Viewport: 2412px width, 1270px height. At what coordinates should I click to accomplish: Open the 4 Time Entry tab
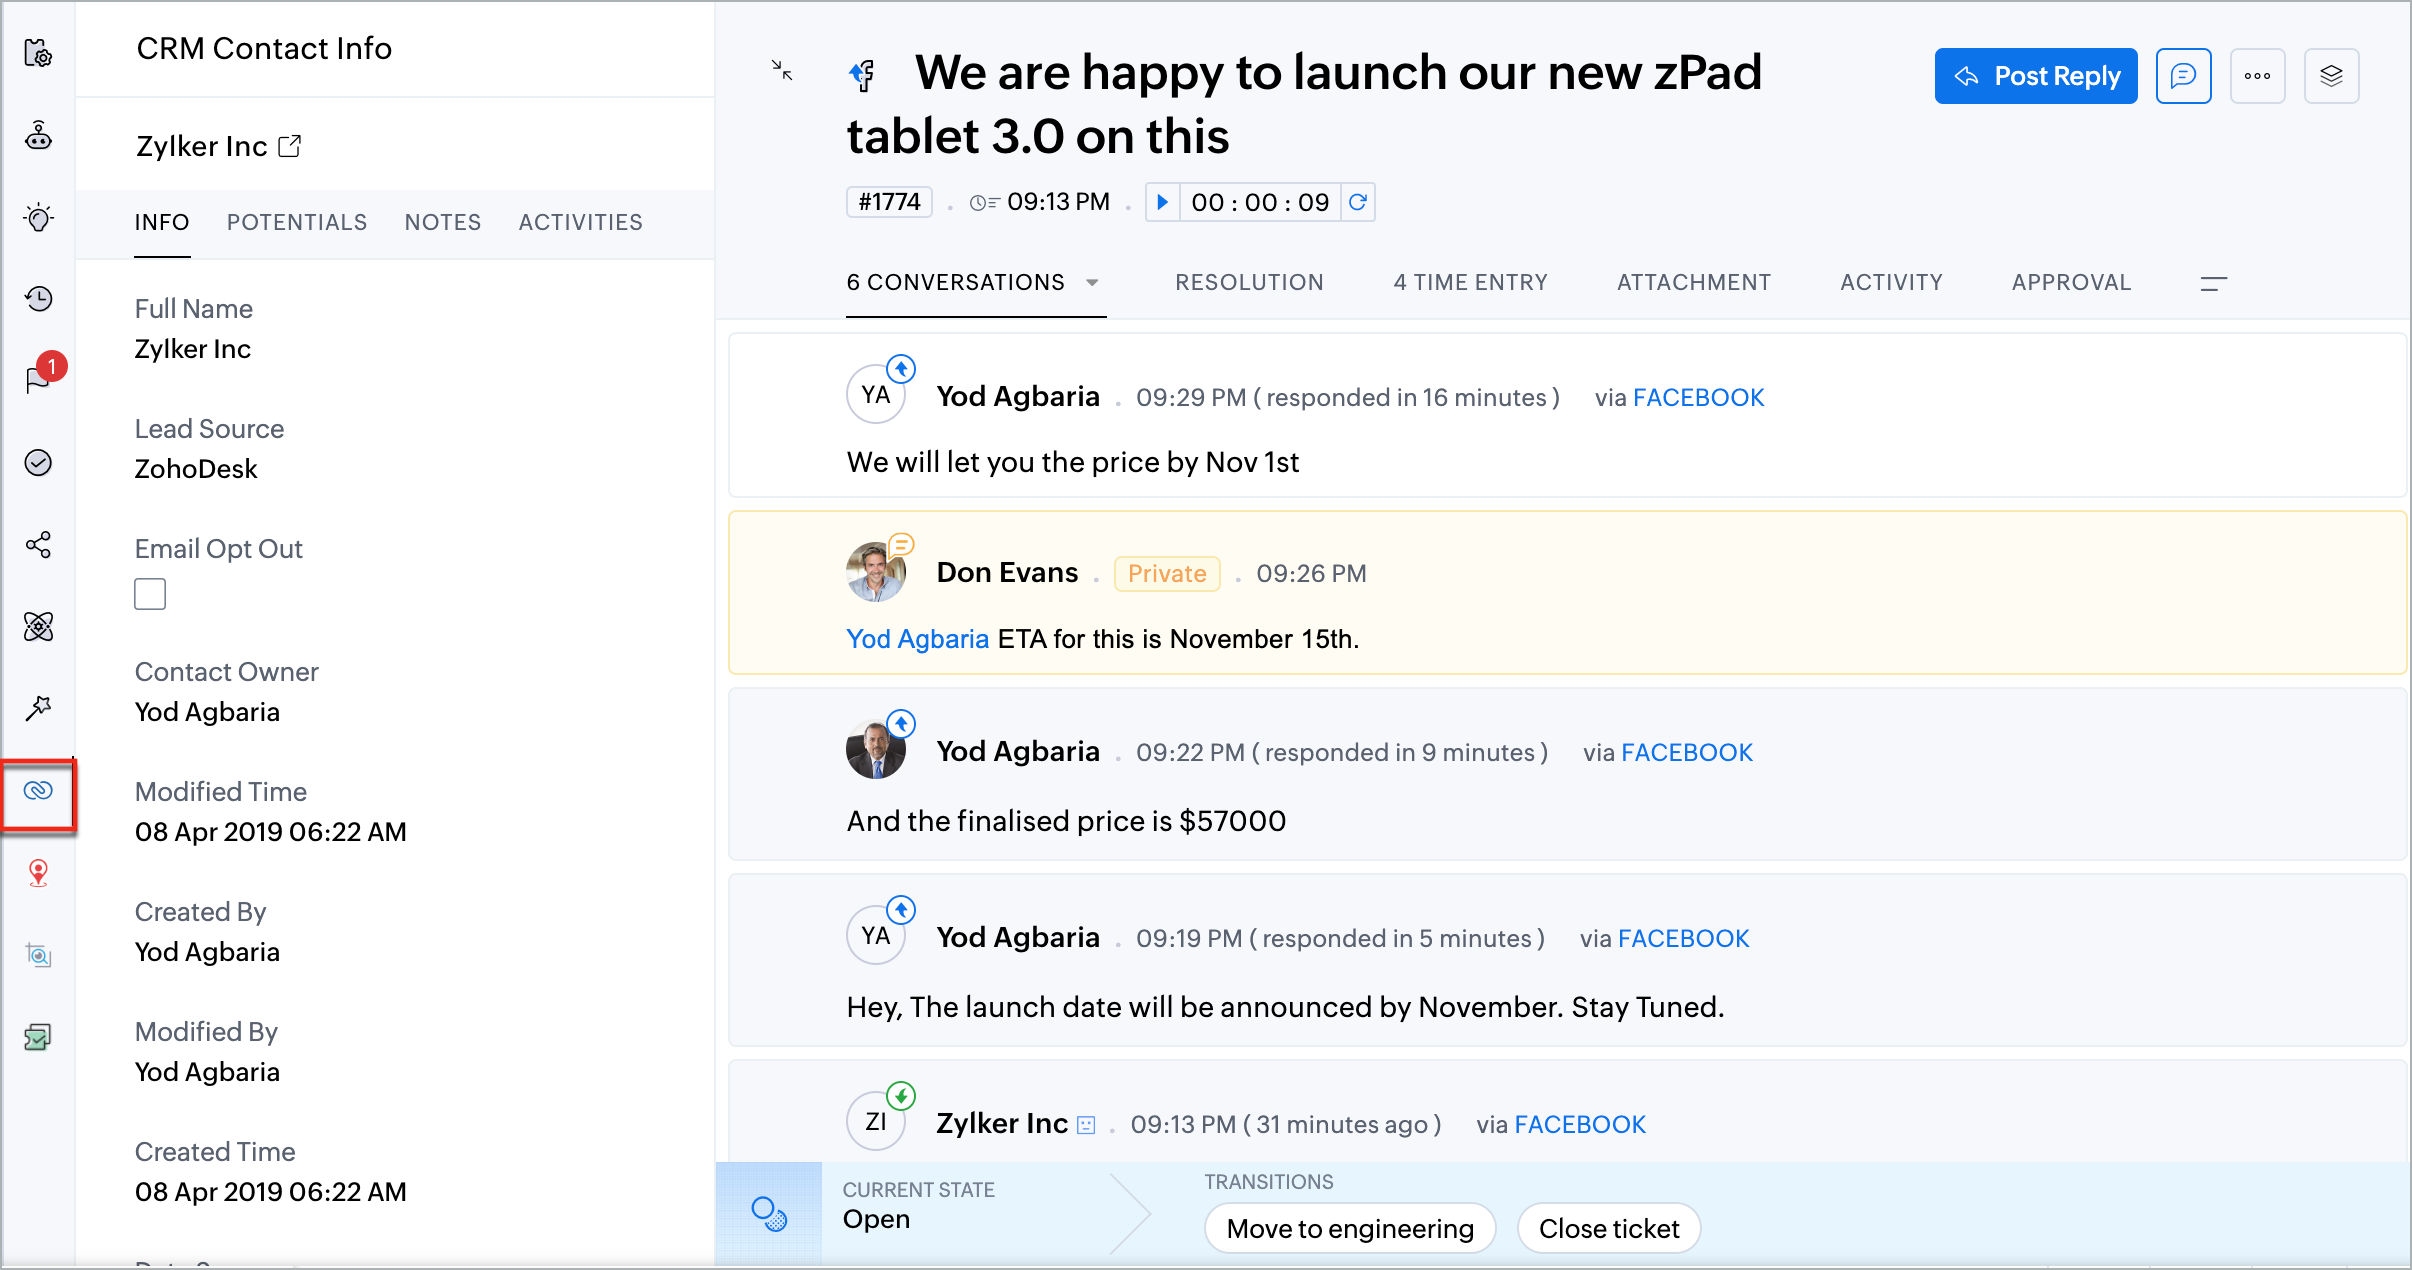(1470, 283)
